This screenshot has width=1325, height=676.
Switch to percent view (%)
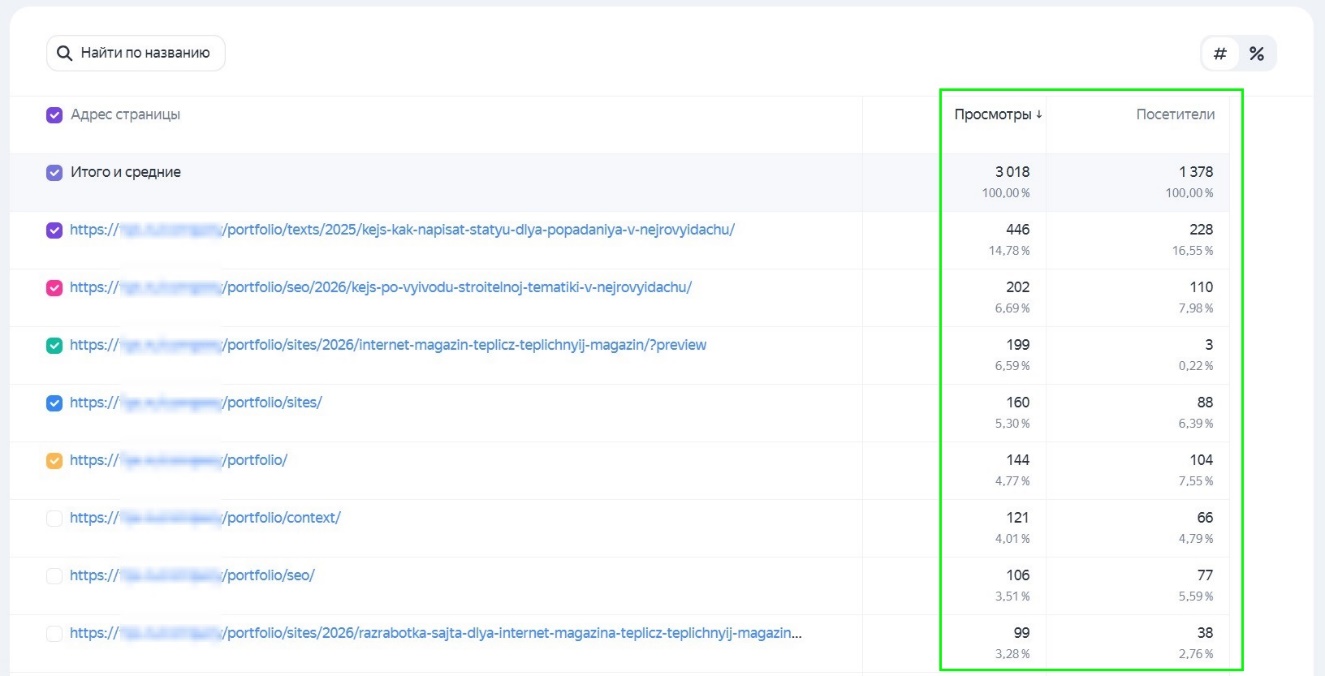[1257, 54]
